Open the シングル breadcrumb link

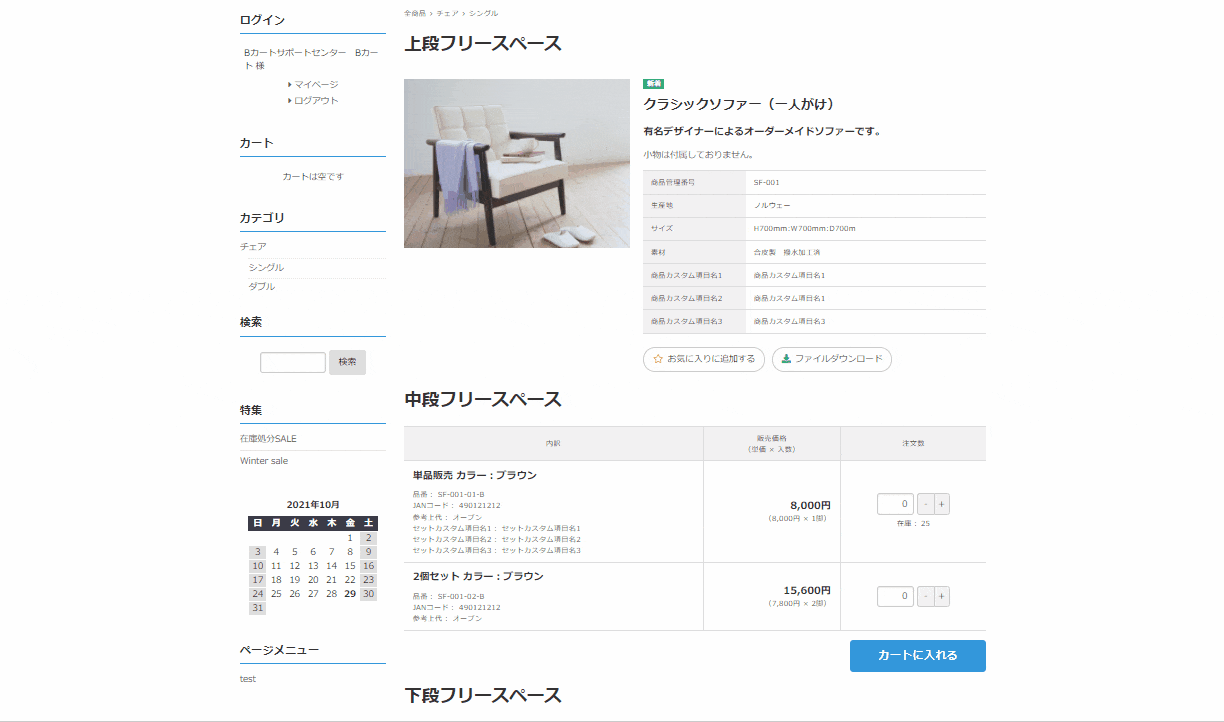coord(483,13)
